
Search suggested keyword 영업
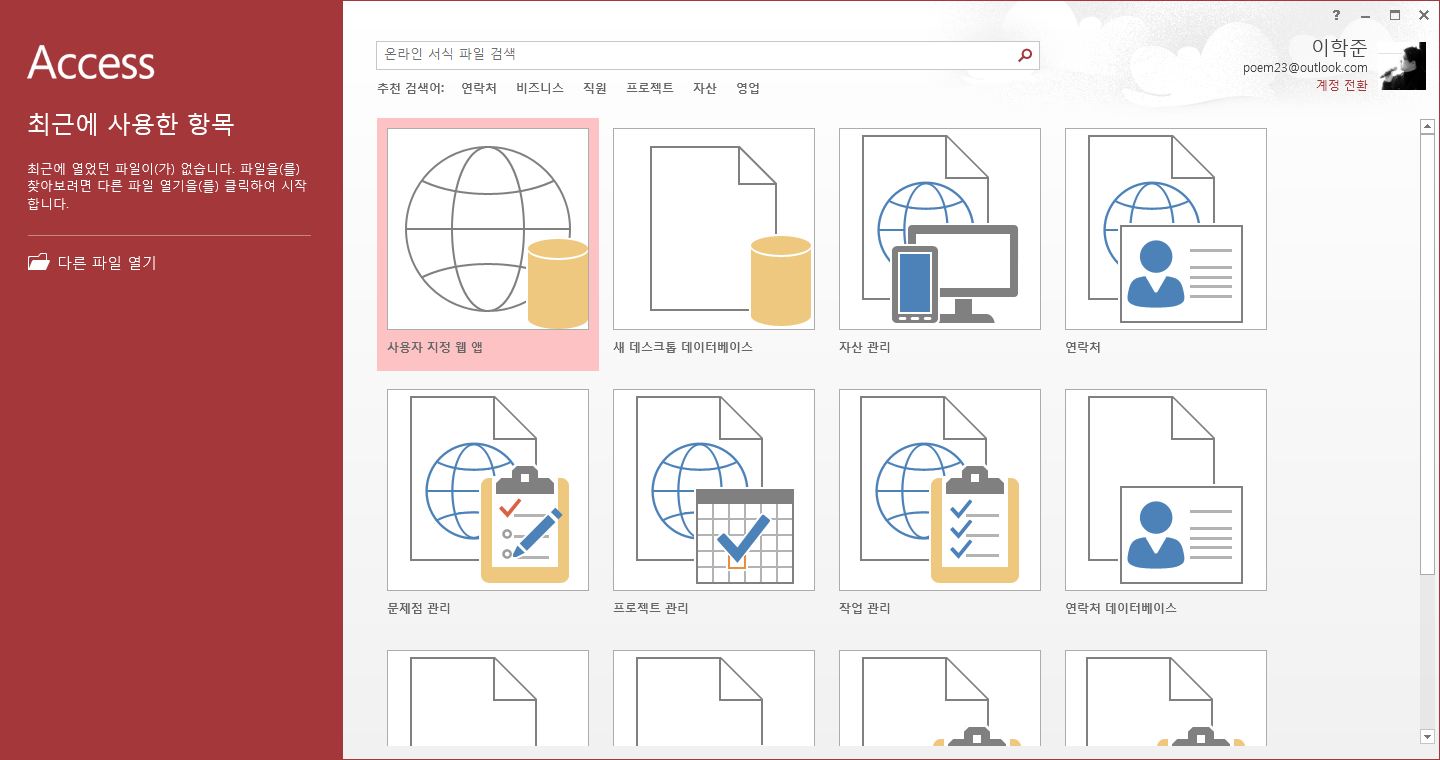748,88
